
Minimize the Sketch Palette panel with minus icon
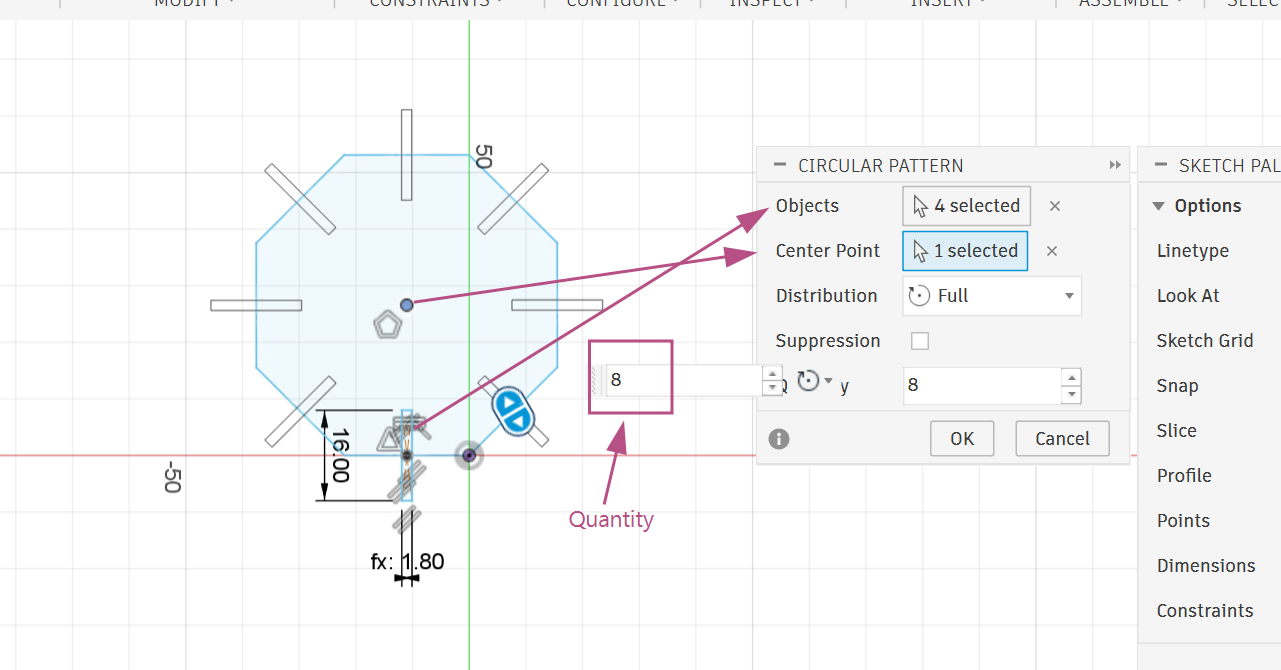1160,166
